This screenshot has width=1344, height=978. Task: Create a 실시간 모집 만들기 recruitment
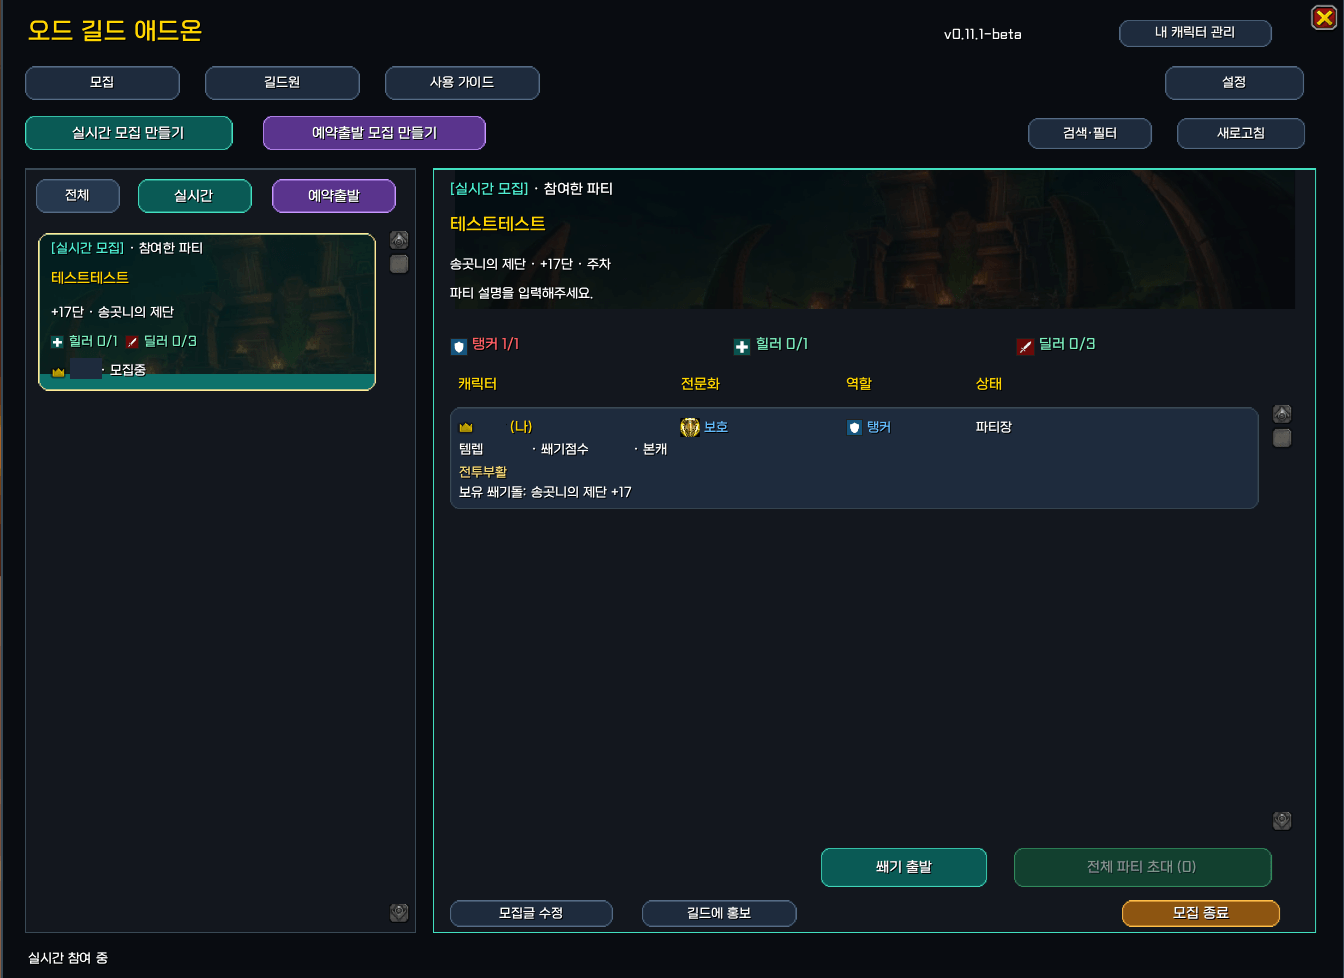[129, 133]
